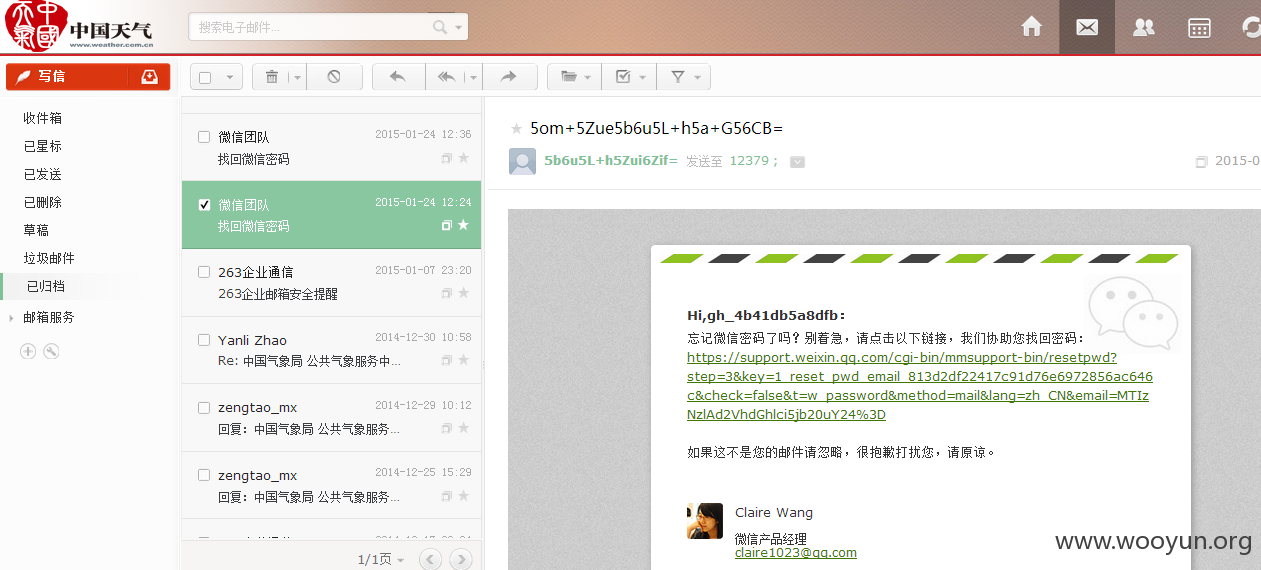Go to the Home icon in top bar

[x=1031, y=27]
